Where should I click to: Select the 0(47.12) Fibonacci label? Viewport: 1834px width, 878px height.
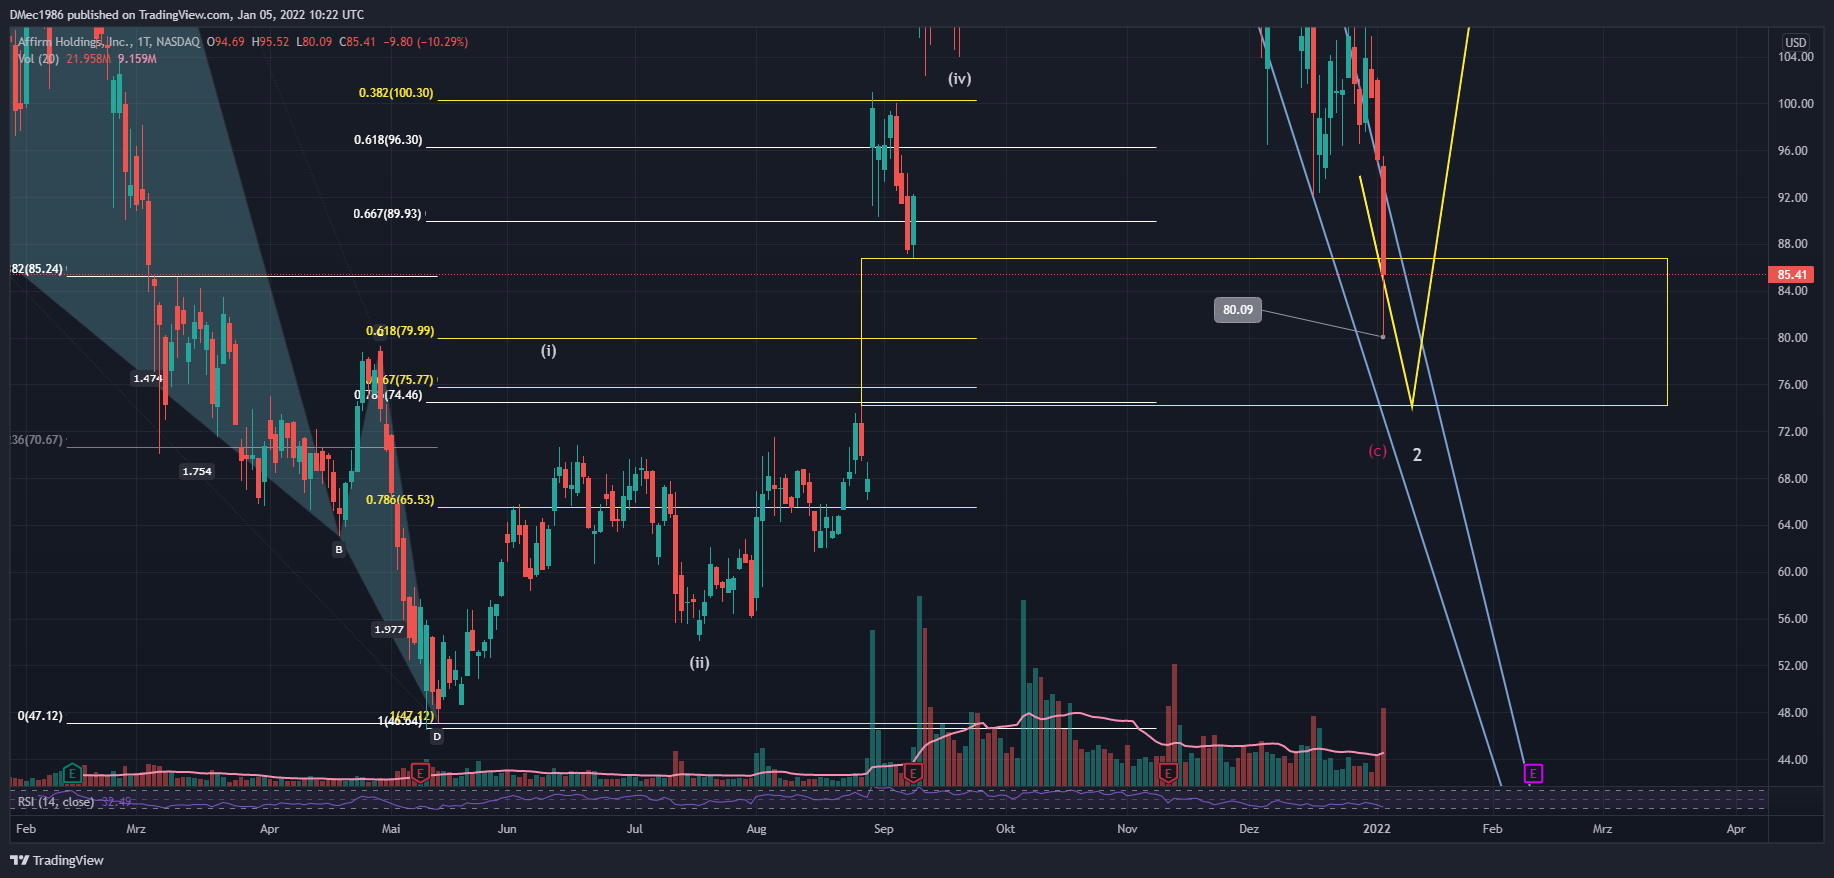[x=40, y=716]
